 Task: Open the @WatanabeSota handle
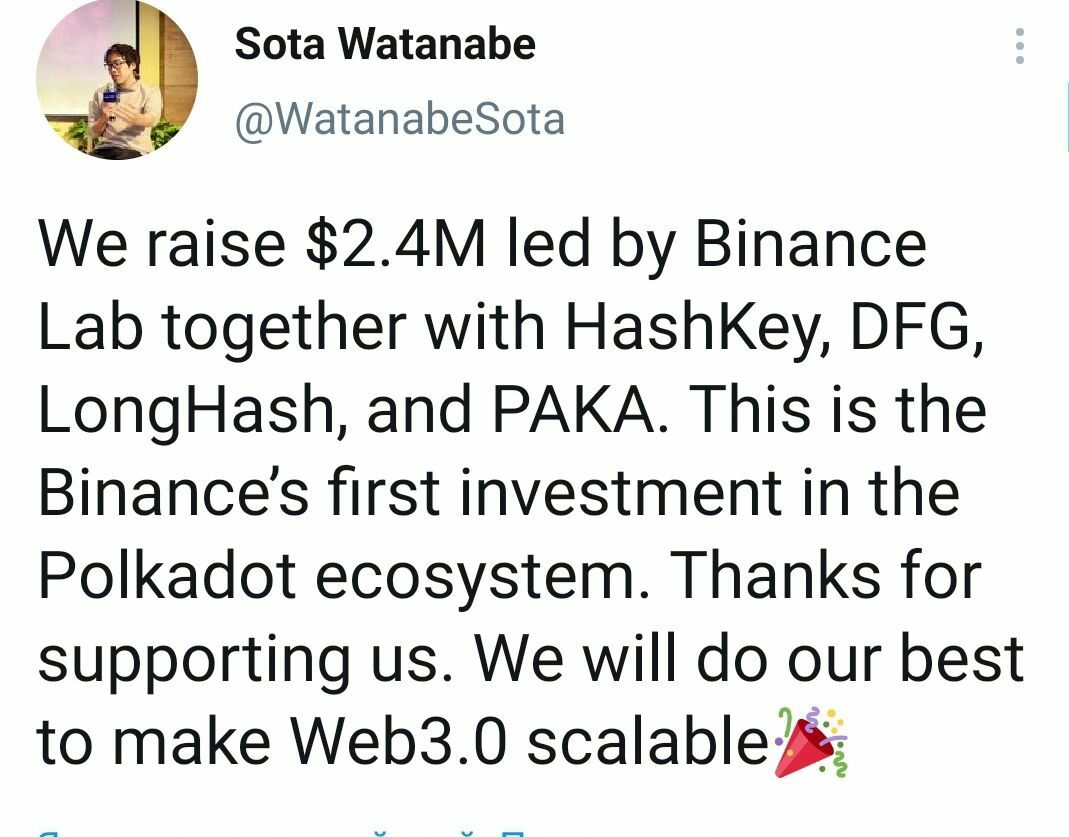[399, 120]
